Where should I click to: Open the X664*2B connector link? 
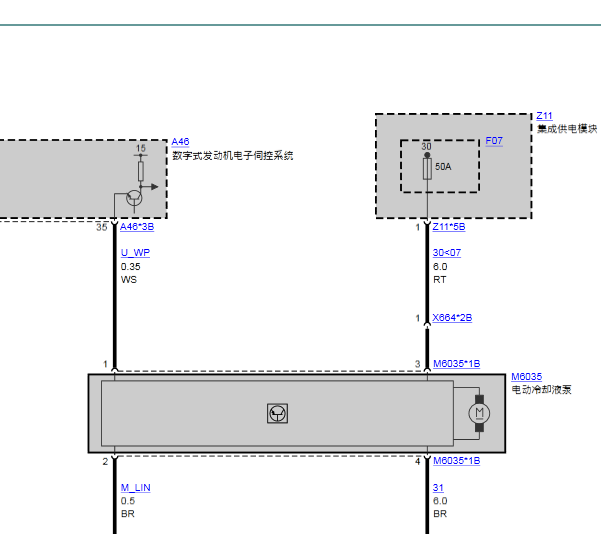pos(452,318)
